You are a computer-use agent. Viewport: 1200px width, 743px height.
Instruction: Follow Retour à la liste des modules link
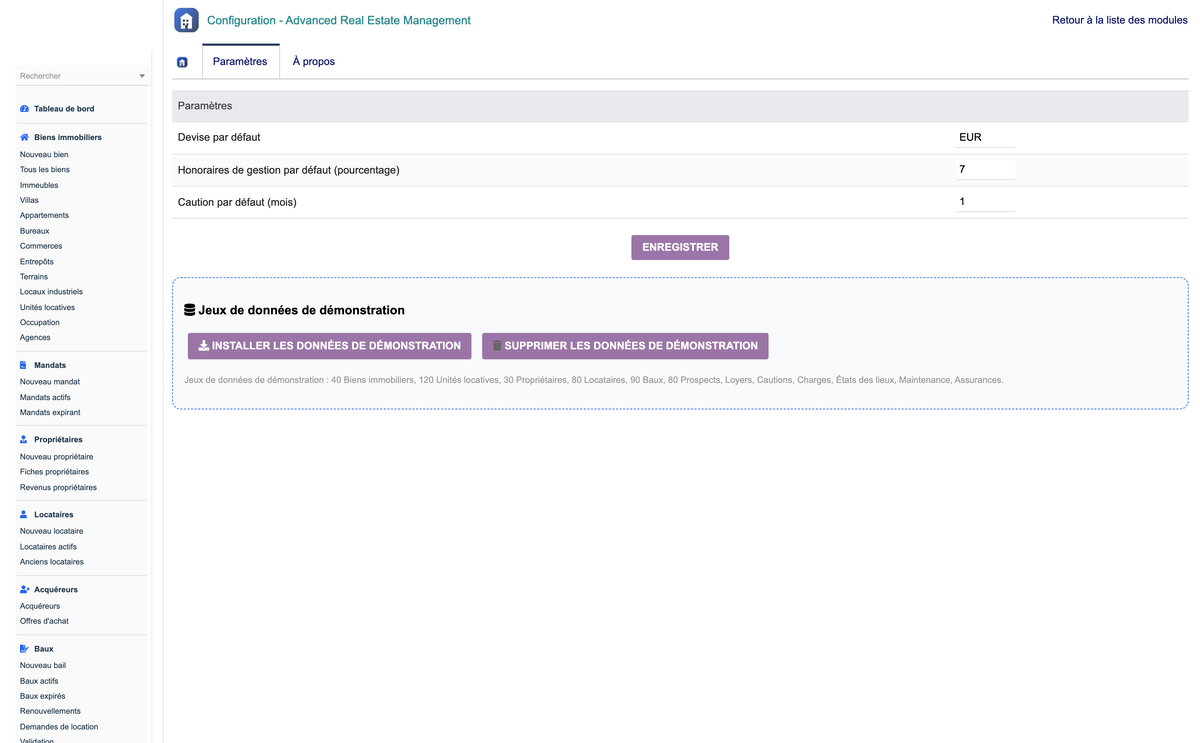(1120, 20)
